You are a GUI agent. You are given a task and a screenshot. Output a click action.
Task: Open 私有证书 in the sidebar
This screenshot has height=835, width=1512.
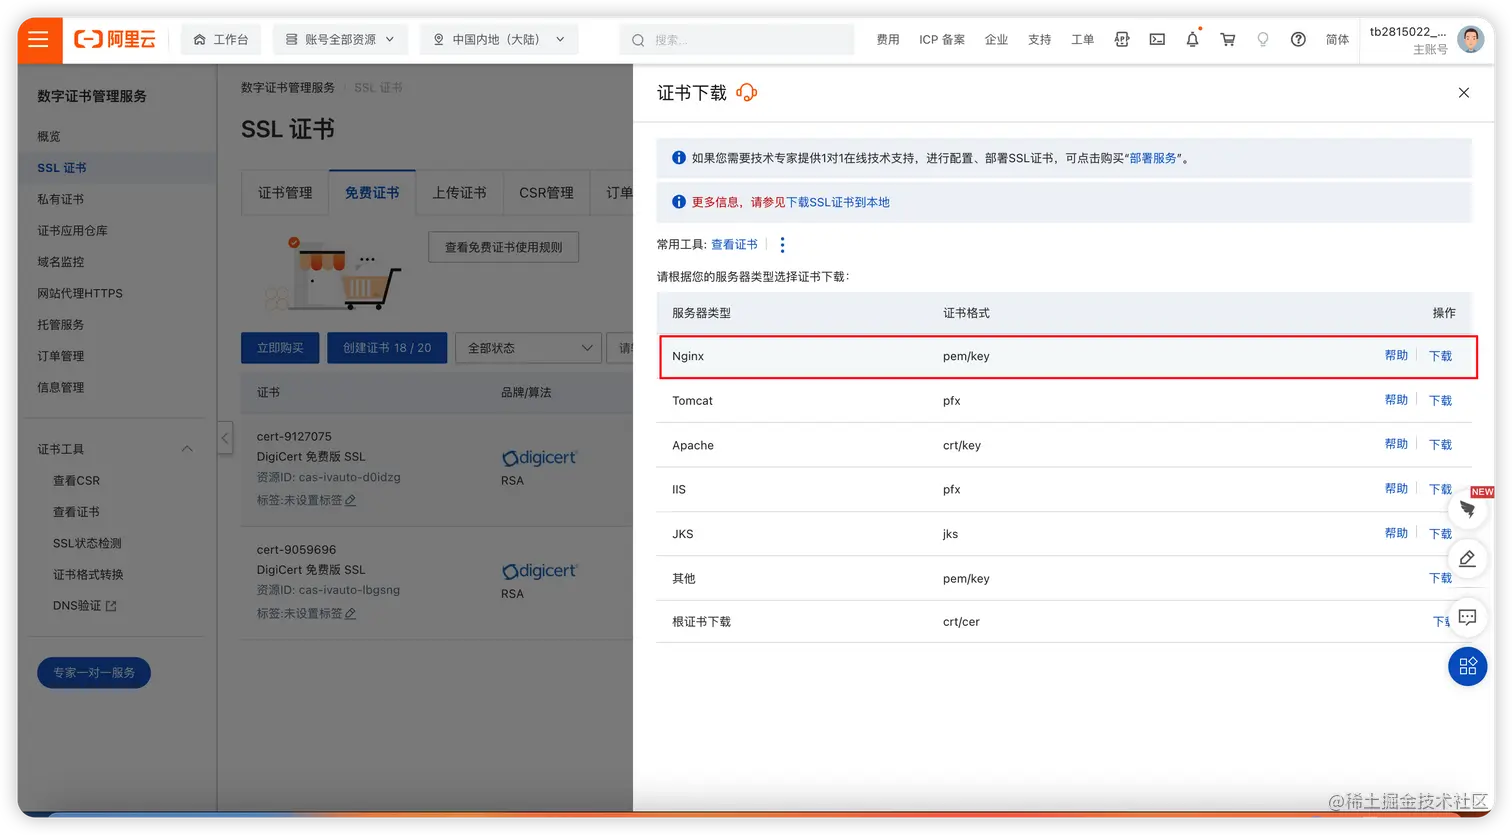click(61, 199)
